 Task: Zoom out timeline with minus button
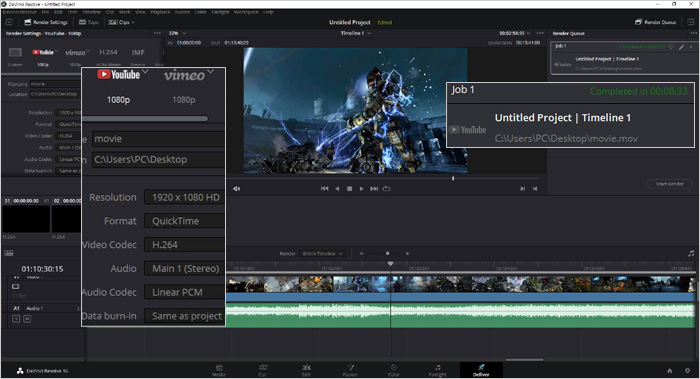pyautogui.click(x=362, y=254)
